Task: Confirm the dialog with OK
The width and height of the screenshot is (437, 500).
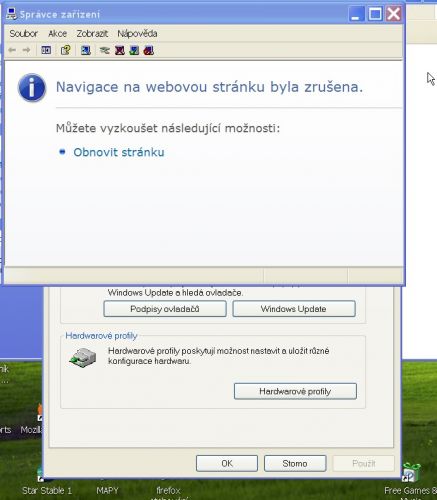Action: coord(227,464)
